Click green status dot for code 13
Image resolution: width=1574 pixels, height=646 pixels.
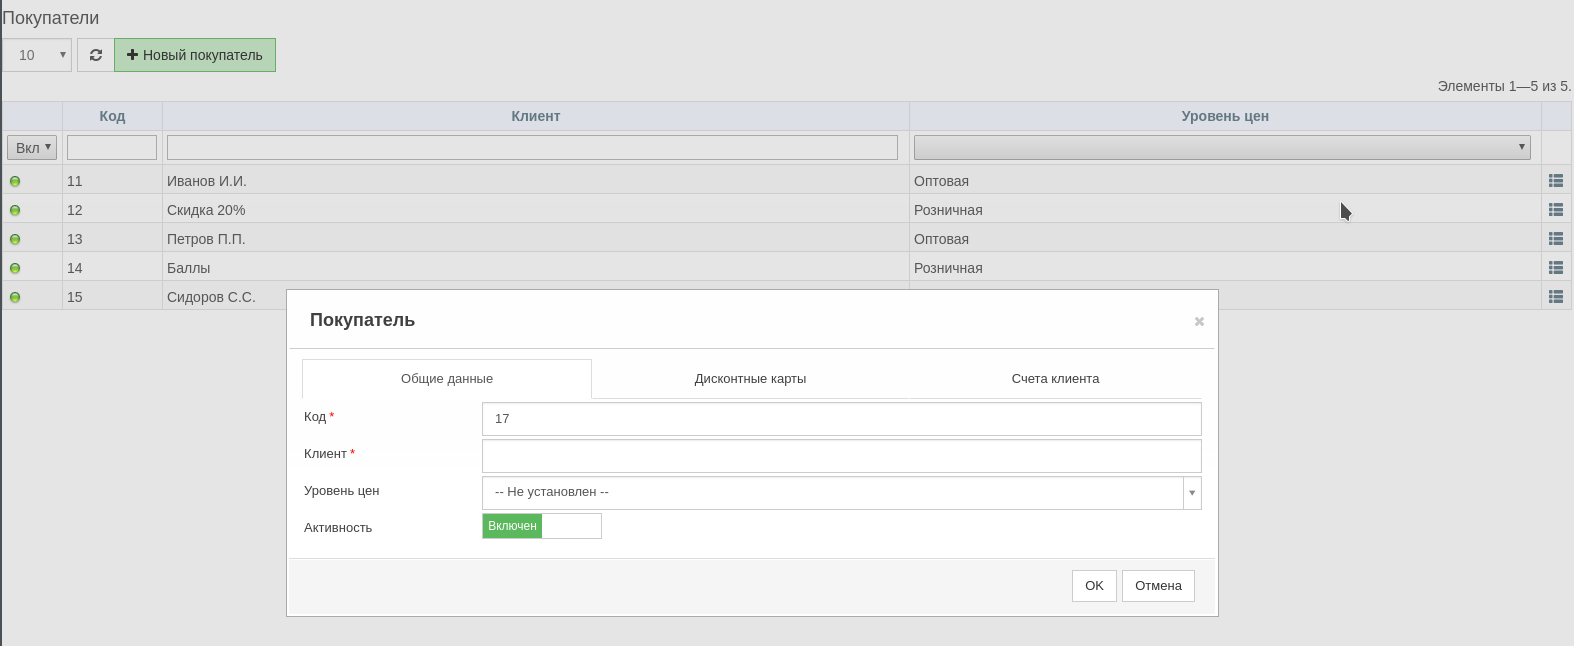tap(15, 240)
